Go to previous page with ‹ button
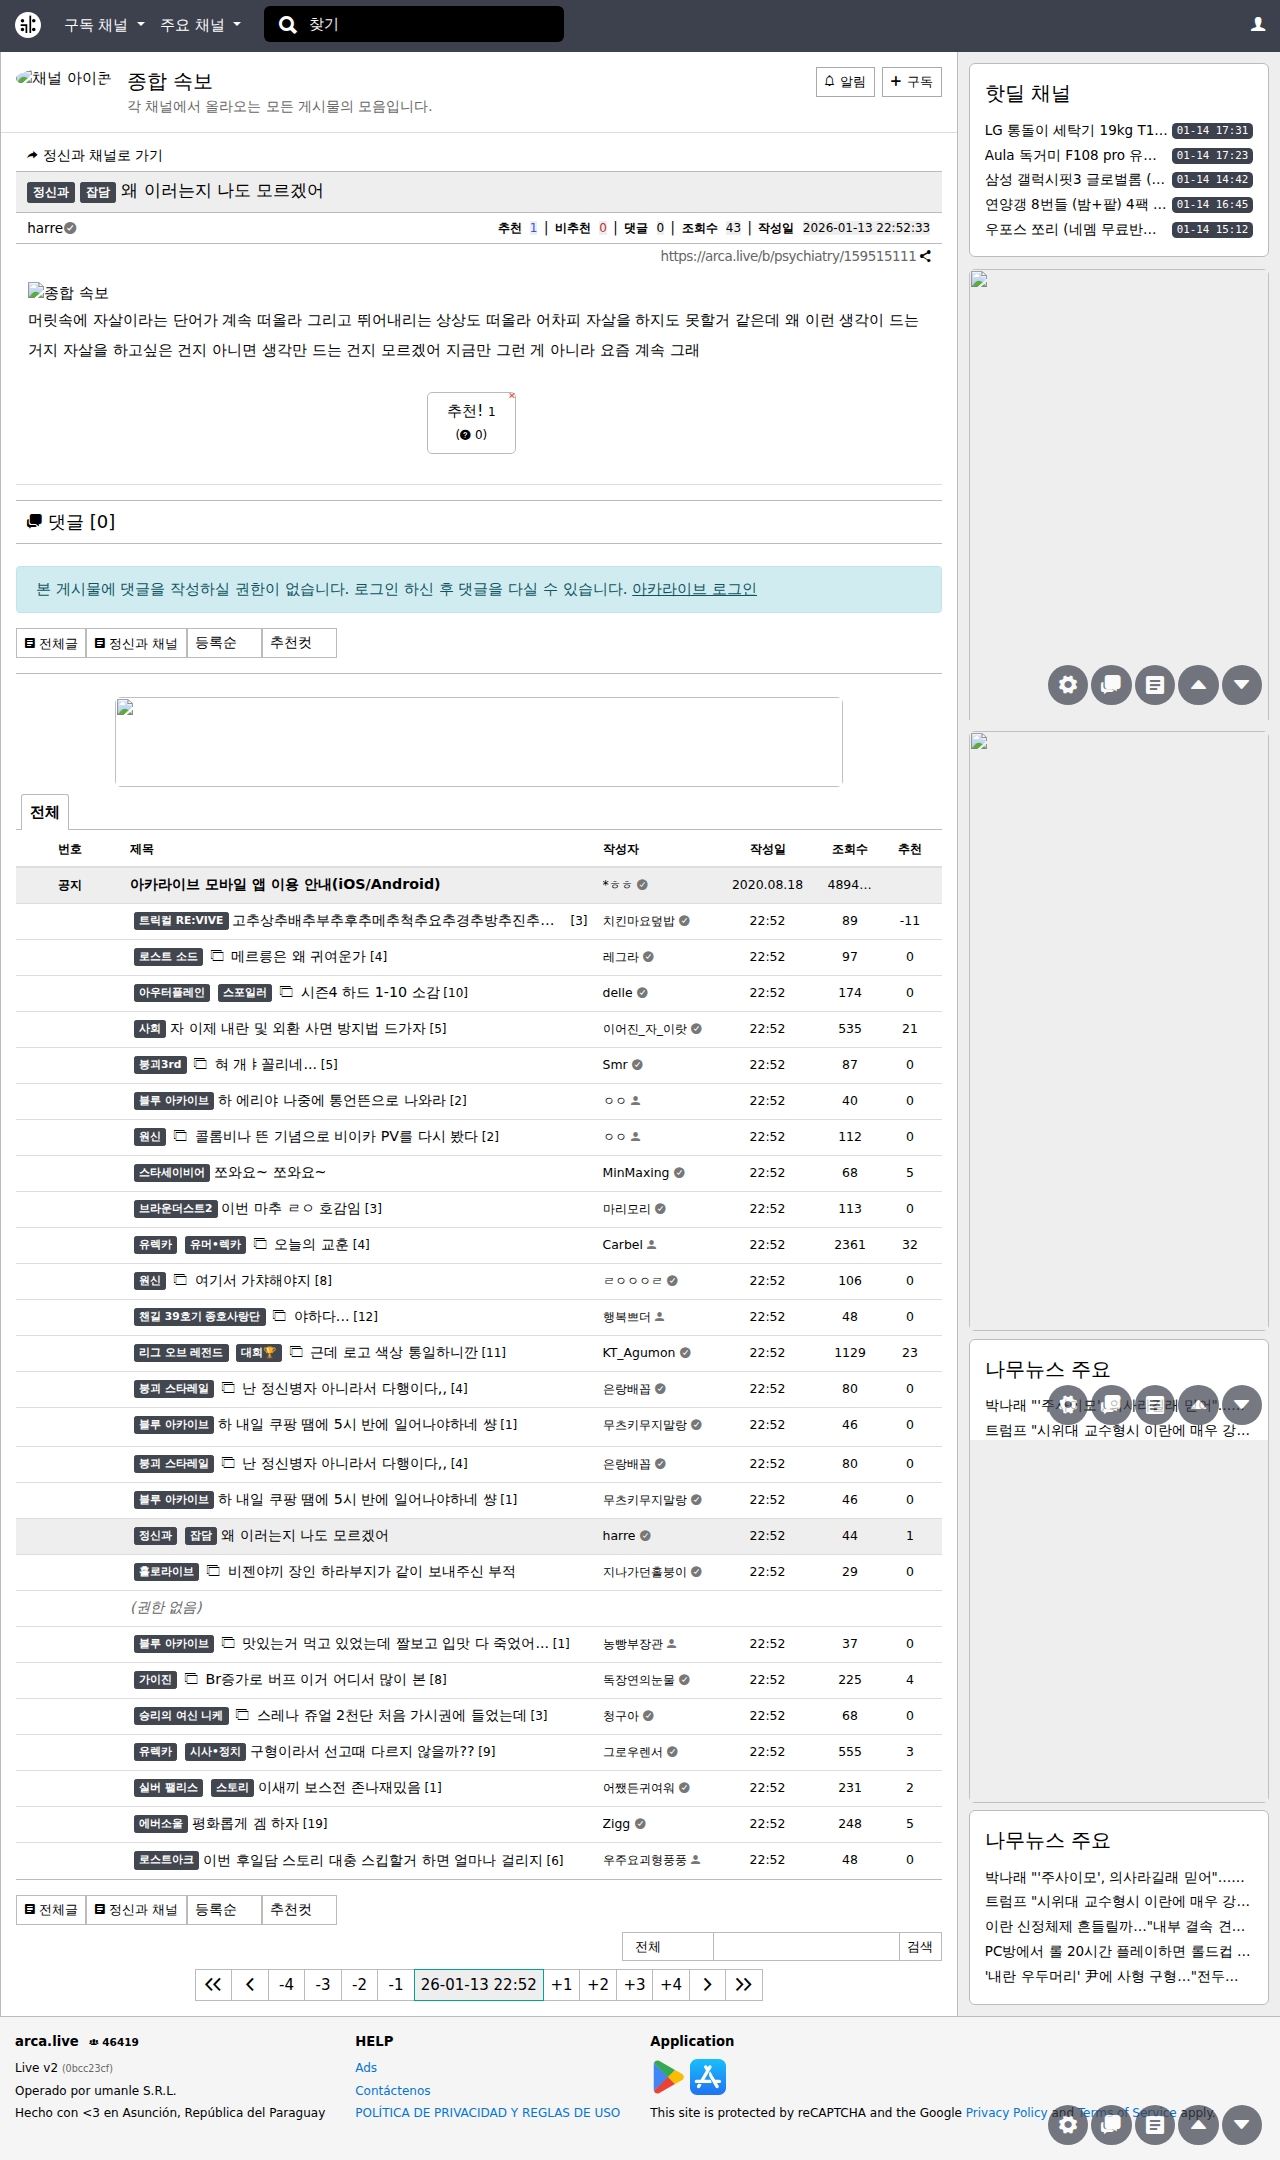The image size is (1280, 2160). (250, 1984)
